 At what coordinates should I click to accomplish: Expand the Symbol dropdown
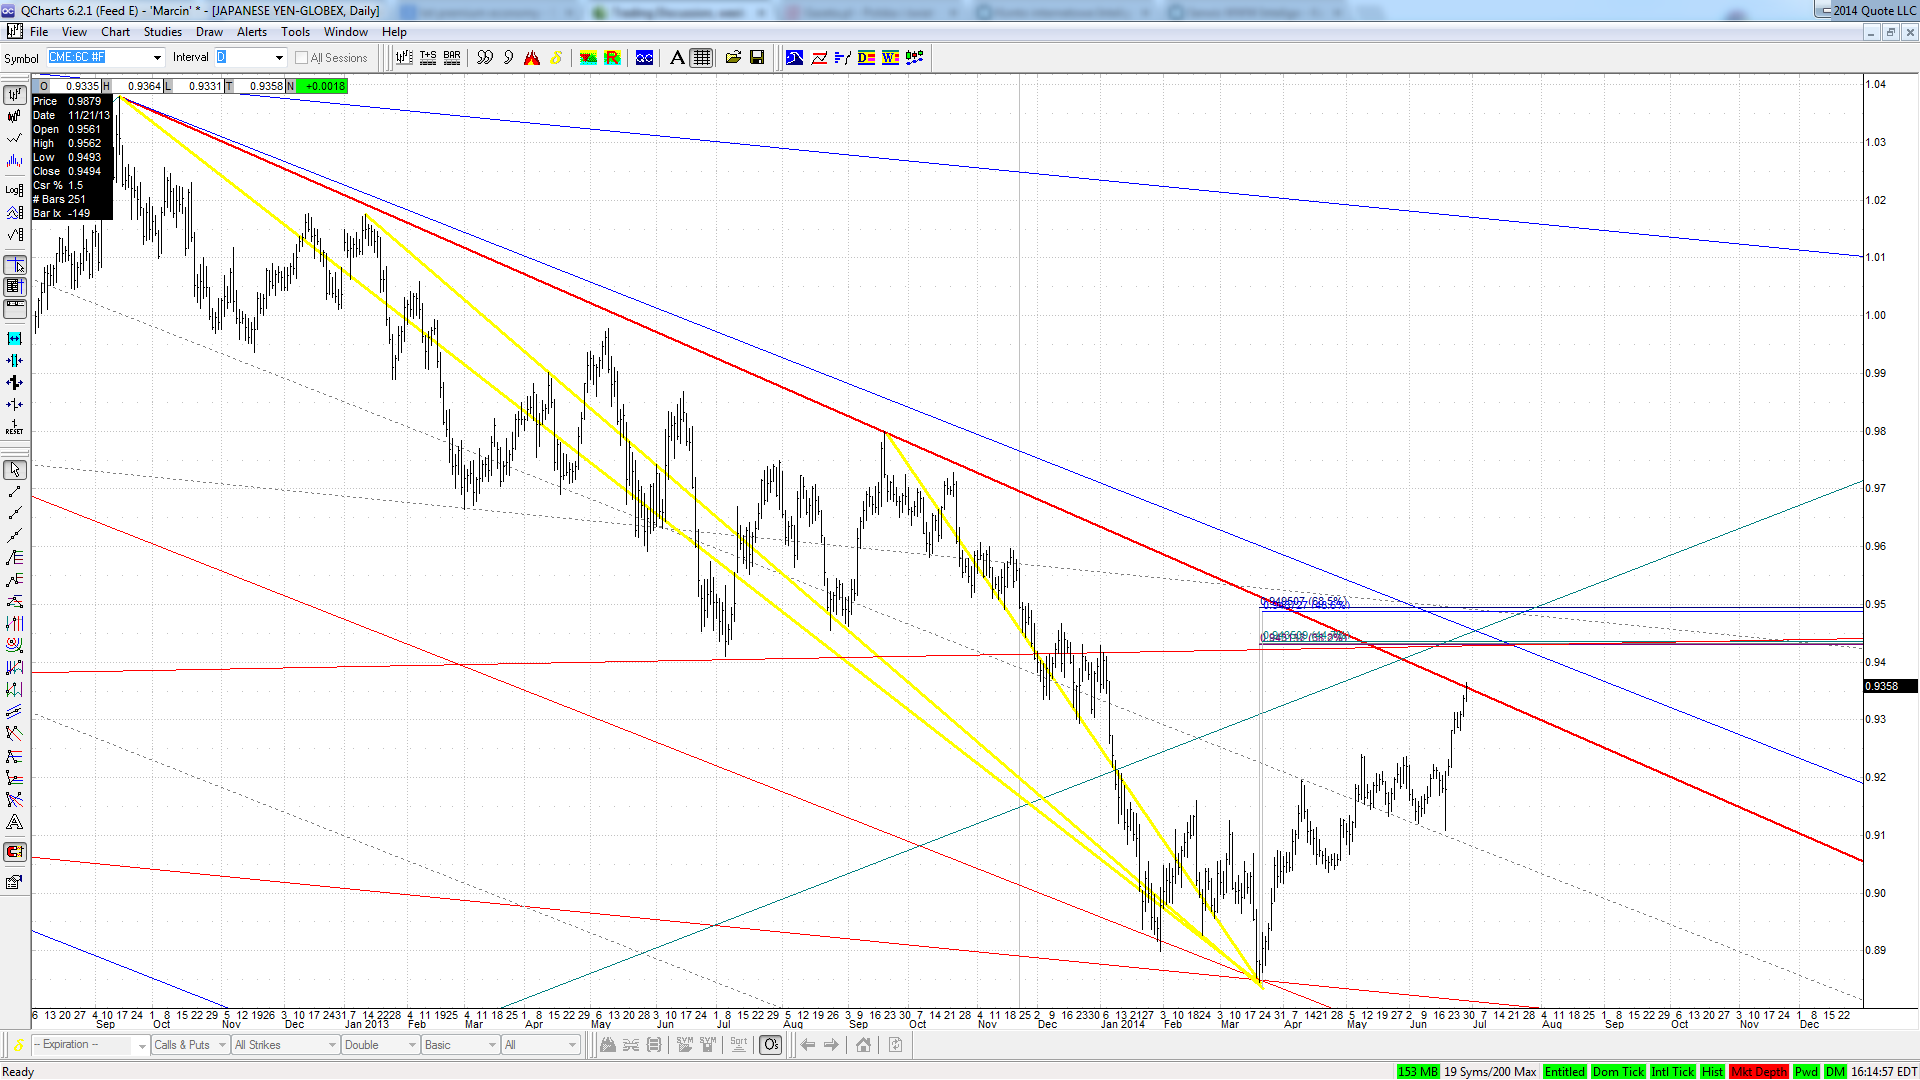tap(157, 58)
